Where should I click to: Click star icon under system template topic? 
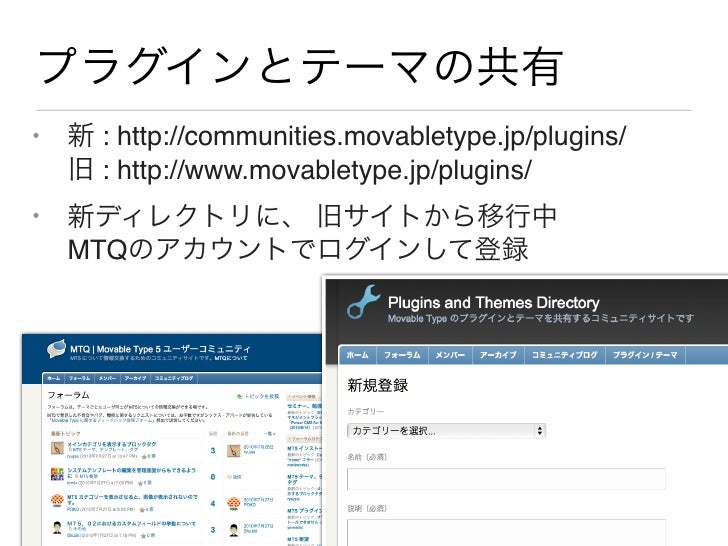(140, 483)
